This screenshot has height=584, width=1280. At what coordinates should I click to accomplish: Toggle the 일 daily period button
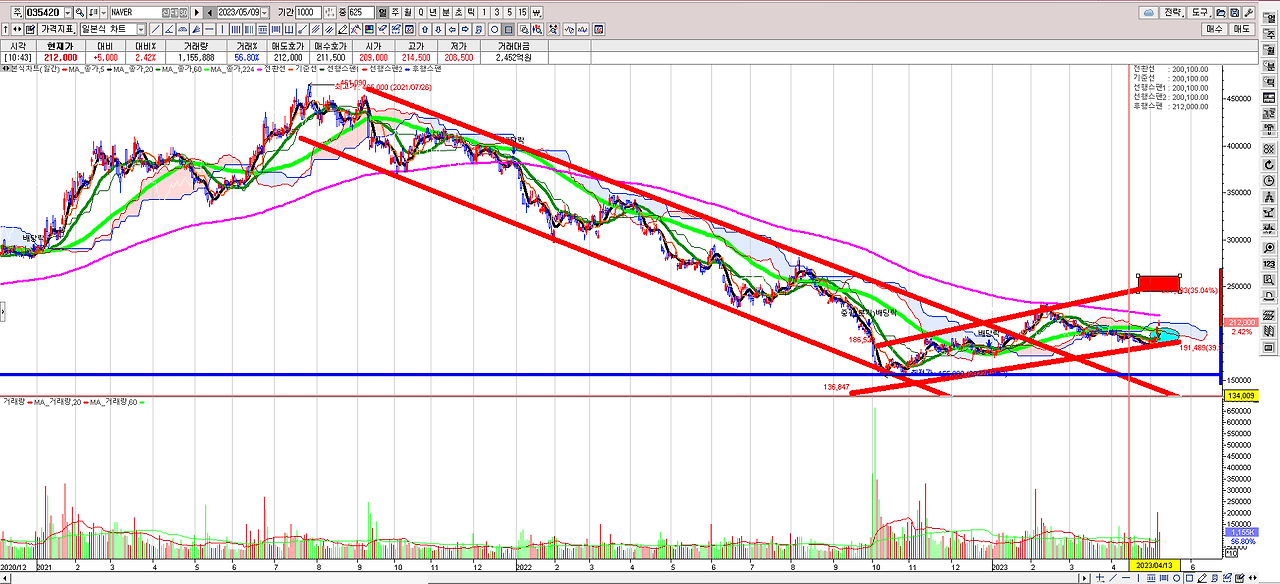[x=382, y=12]
